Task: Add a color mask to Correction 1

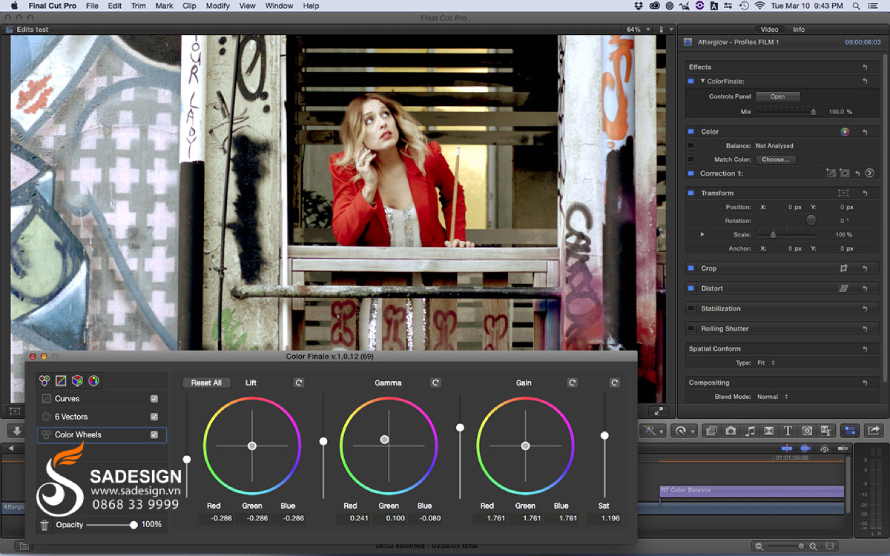Action: coord(831,173)
